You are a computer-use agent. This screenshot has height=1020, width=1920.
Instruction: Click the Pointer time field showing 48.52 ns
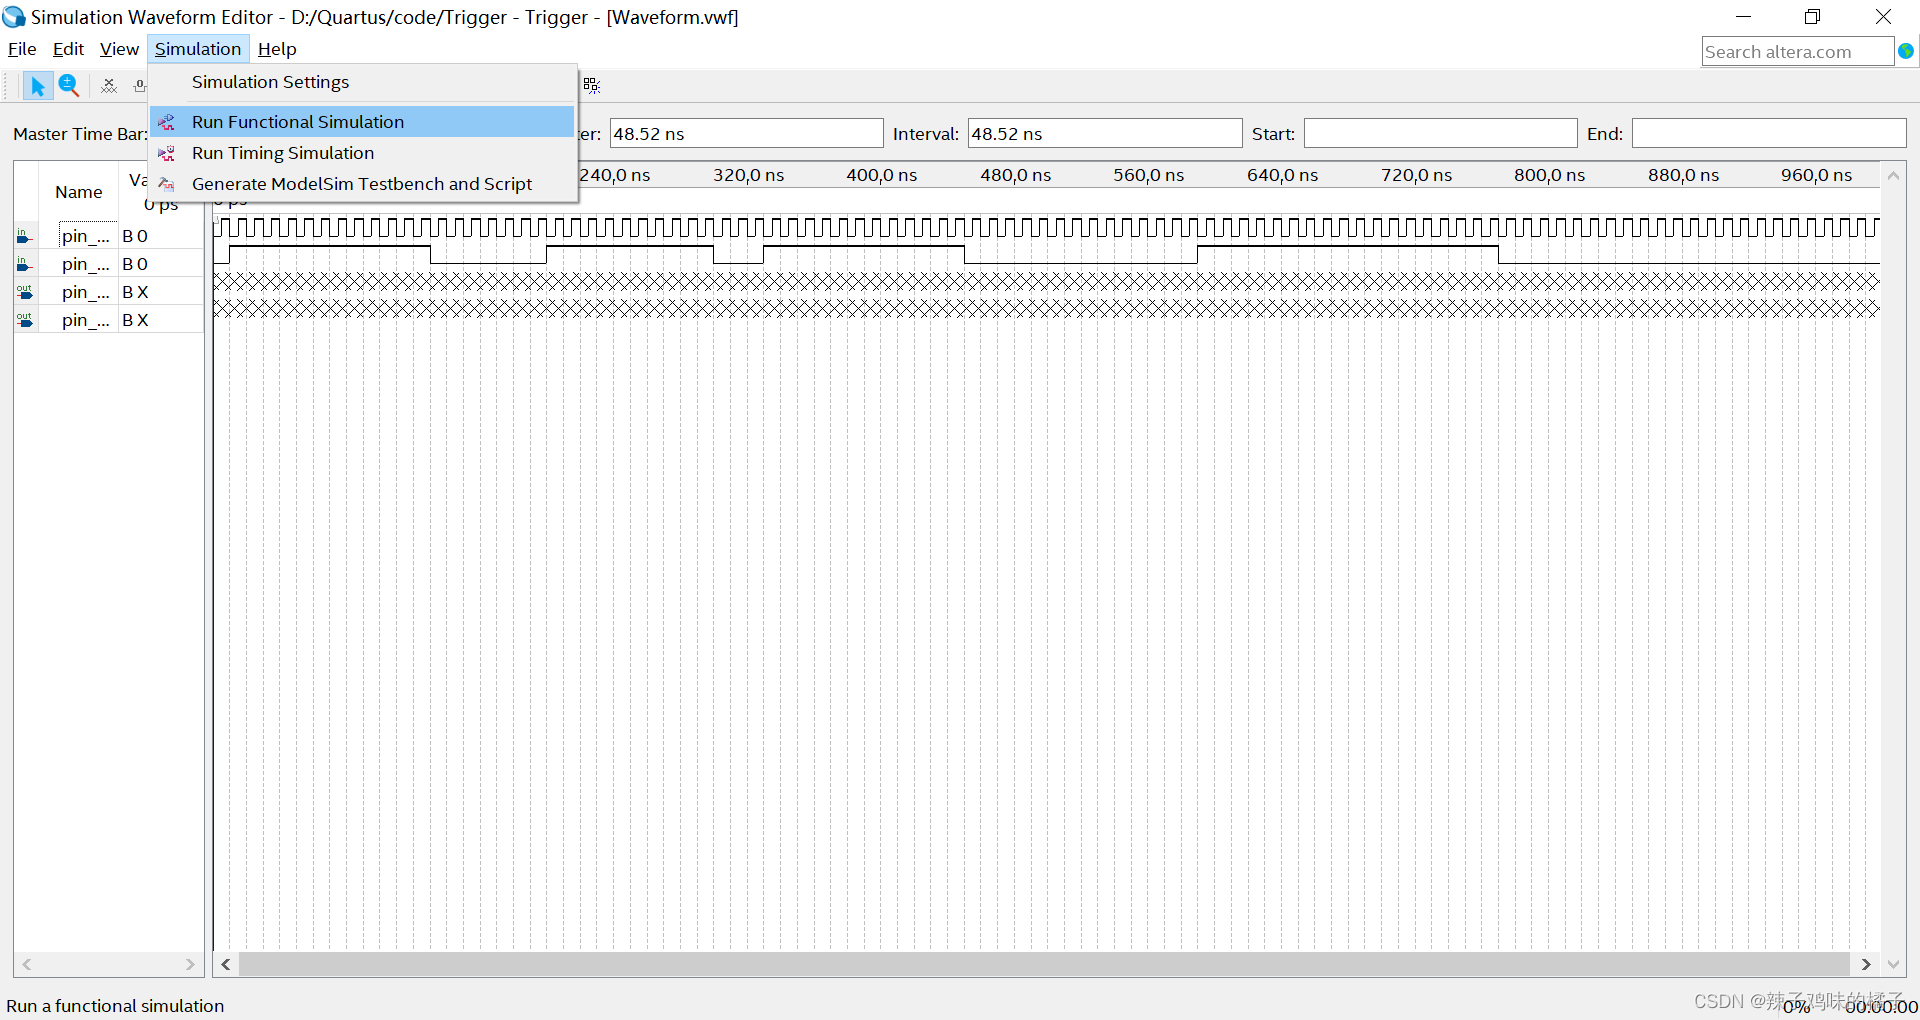746,133
